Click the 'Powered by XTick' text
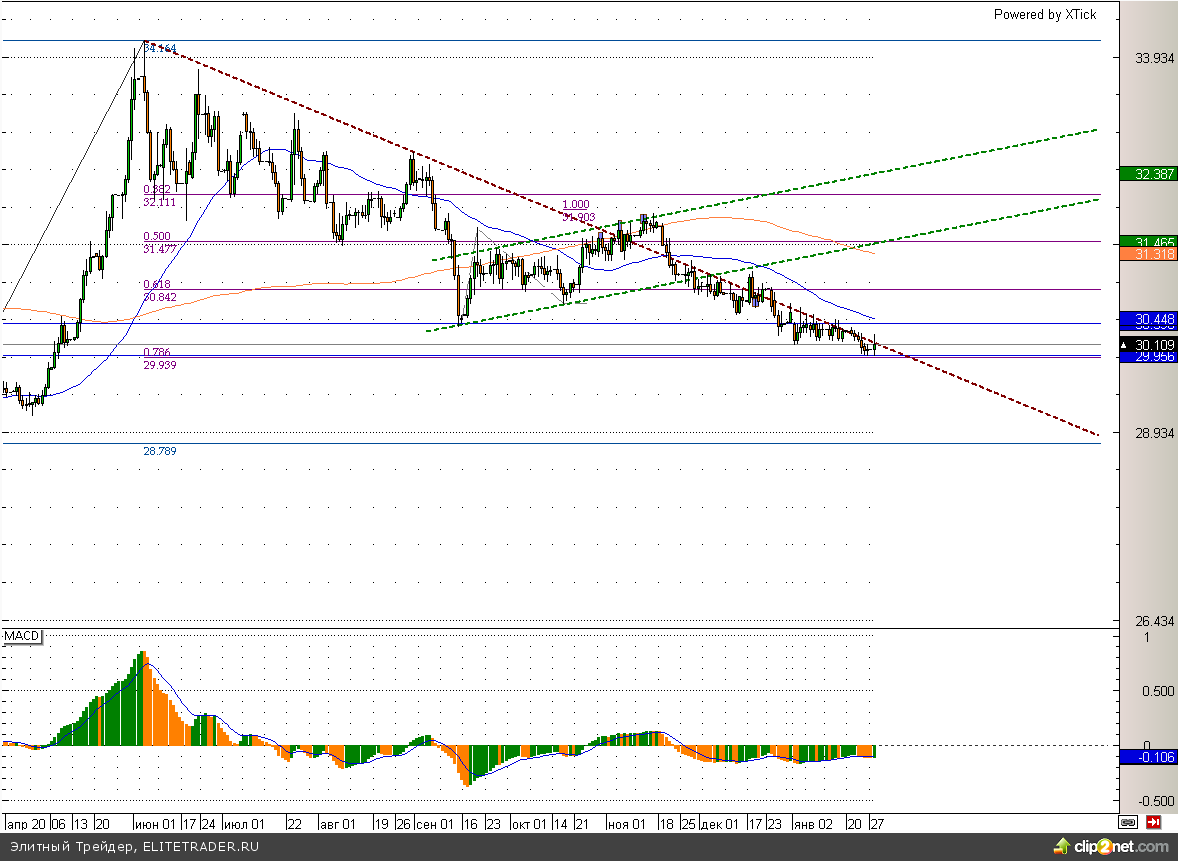 (1044, 14)
